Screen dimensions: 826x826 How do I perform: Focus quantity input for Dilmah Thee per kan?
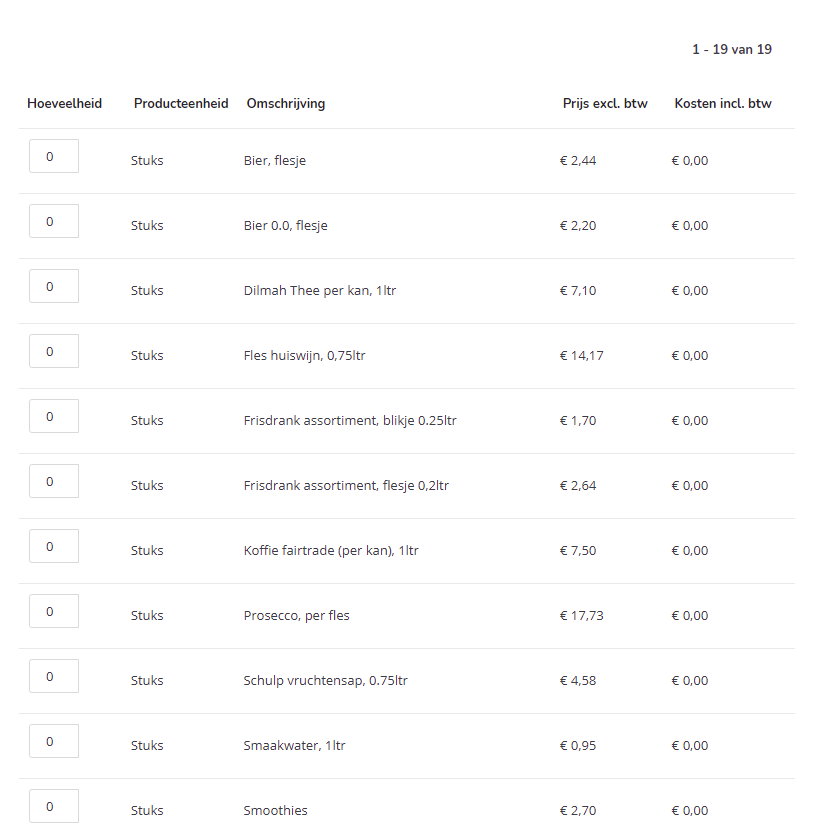coord(54,286)
